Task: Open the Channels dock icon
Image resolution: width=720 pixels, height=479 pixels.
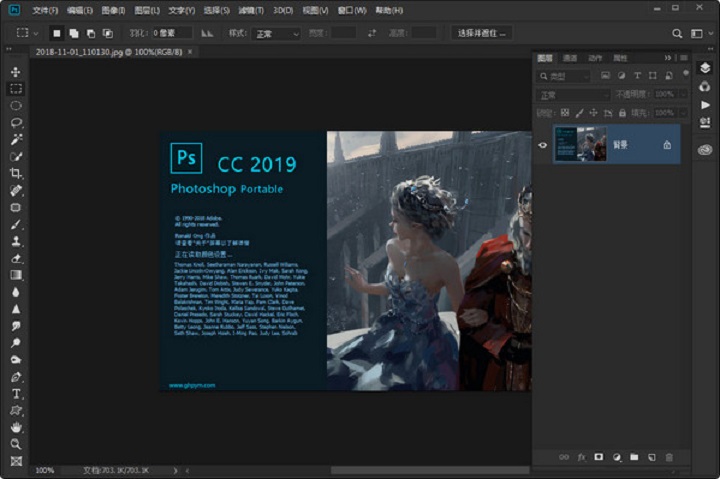Action: click(705, 86)
